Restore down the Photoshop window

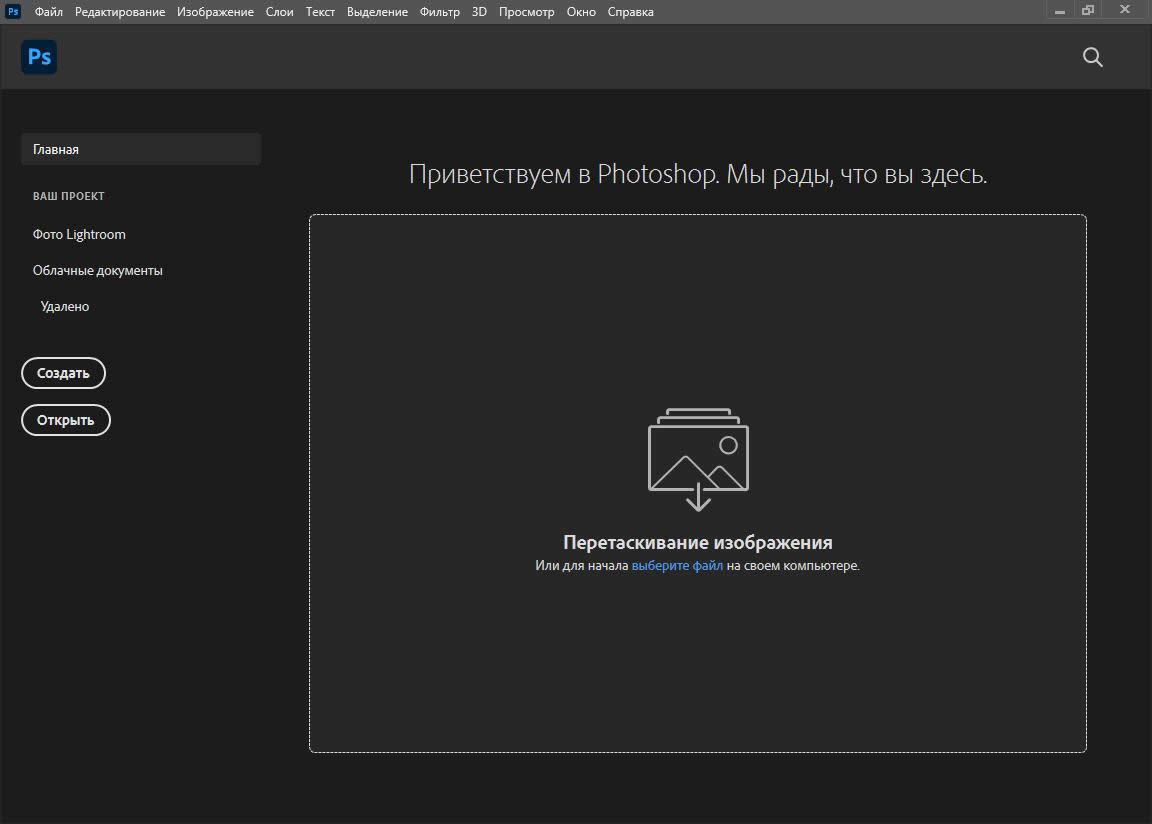click(x=1088, y=10)
